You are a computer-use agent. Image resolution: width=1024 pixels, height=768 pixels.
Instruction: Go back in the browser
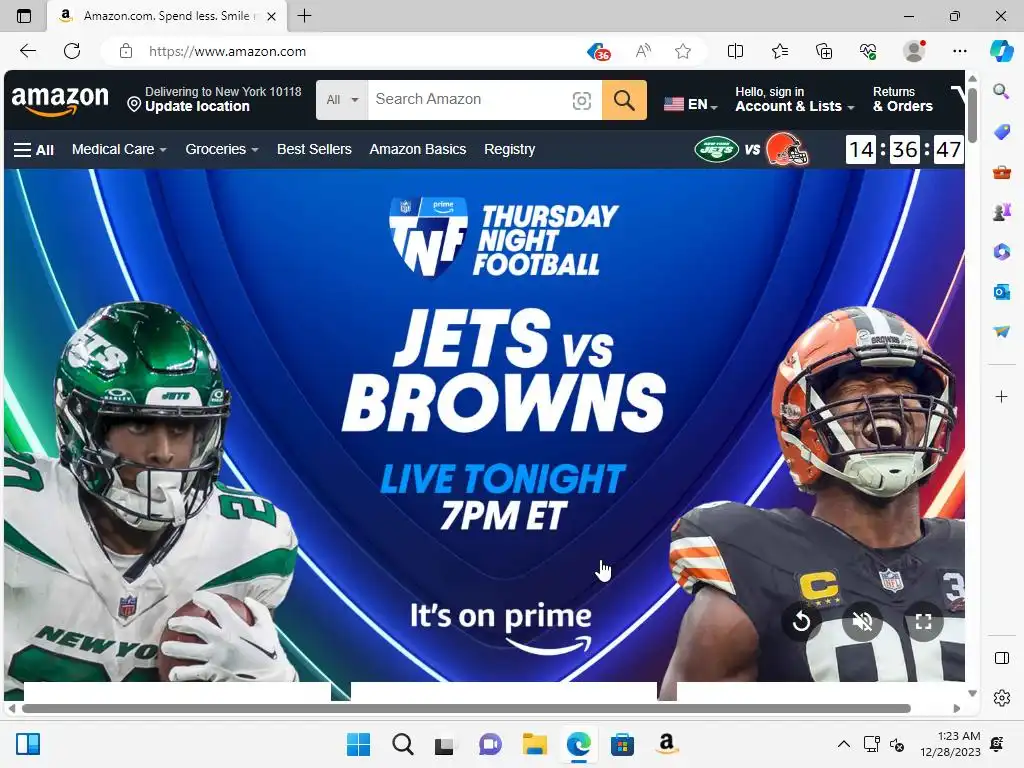click(27, 51)
